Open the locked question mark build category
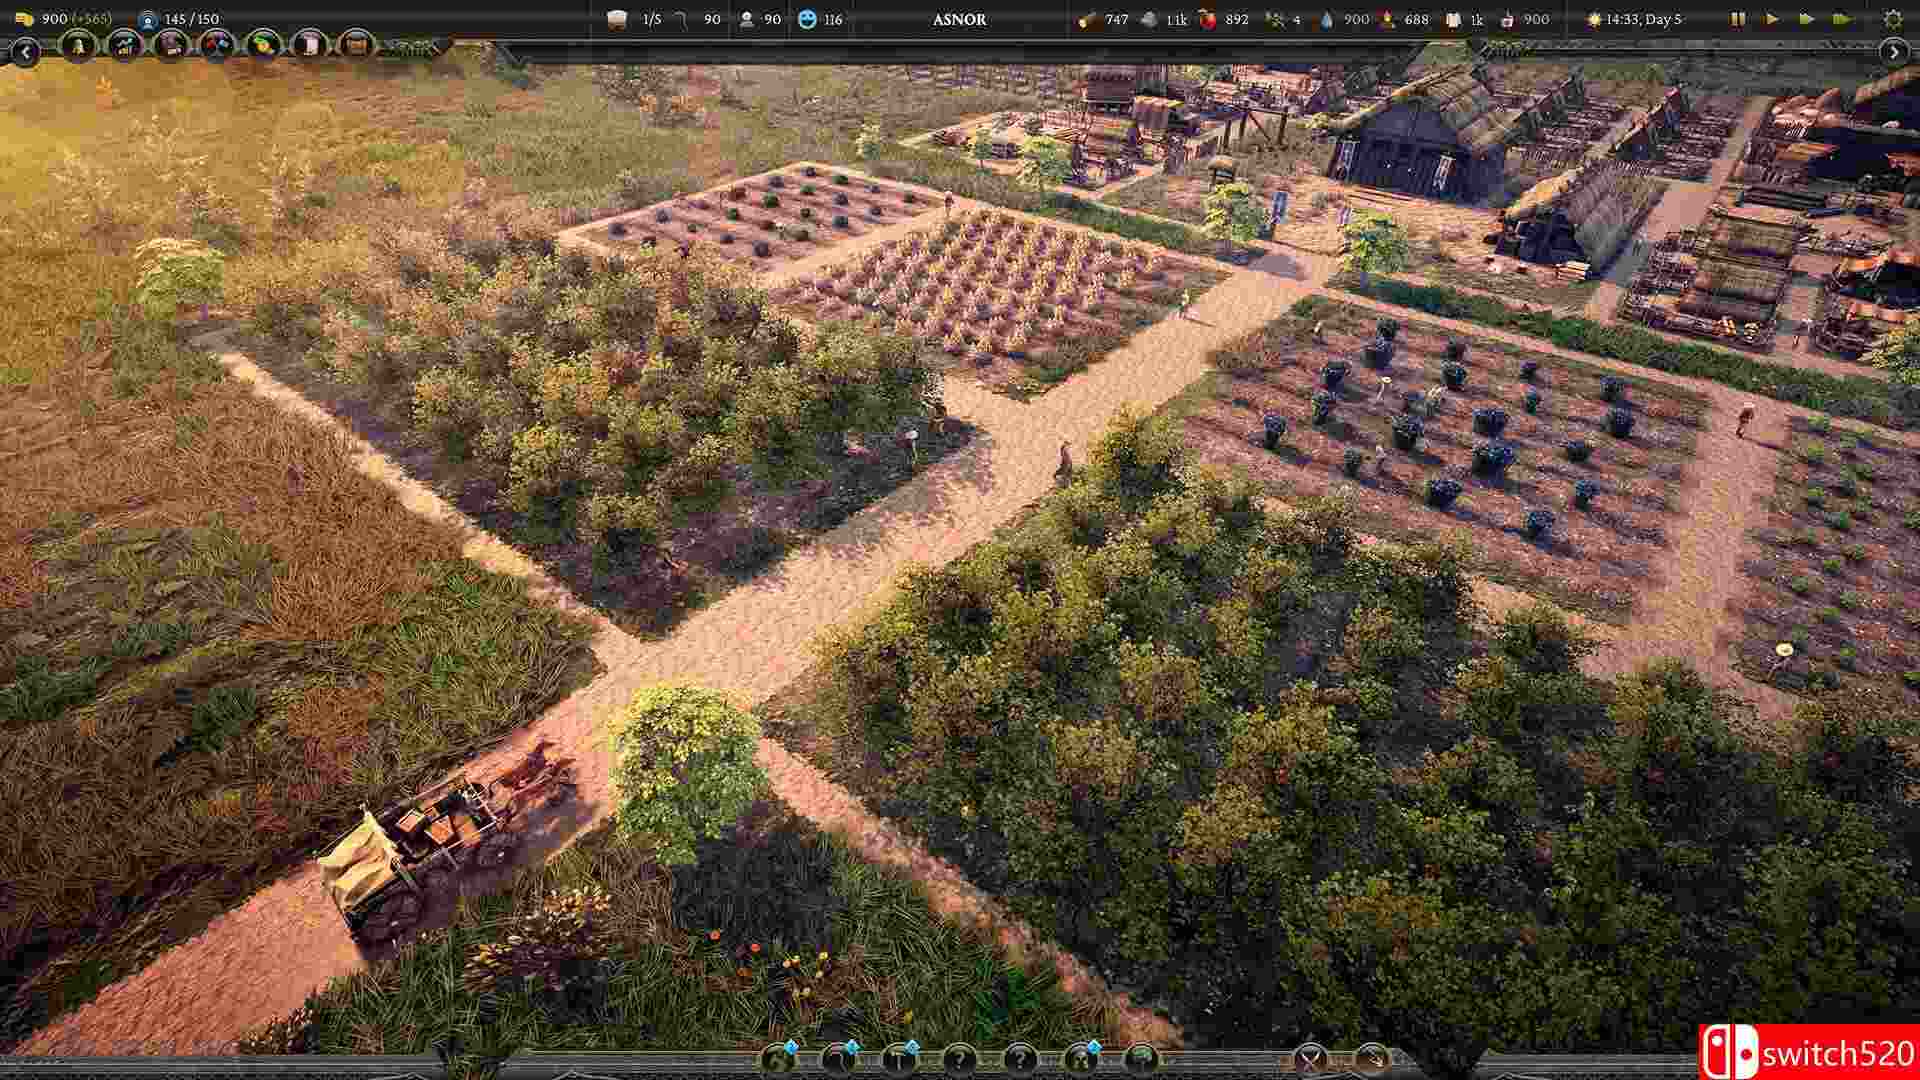This screenshot has height=1080, width=1920. tap(959, 1058)
